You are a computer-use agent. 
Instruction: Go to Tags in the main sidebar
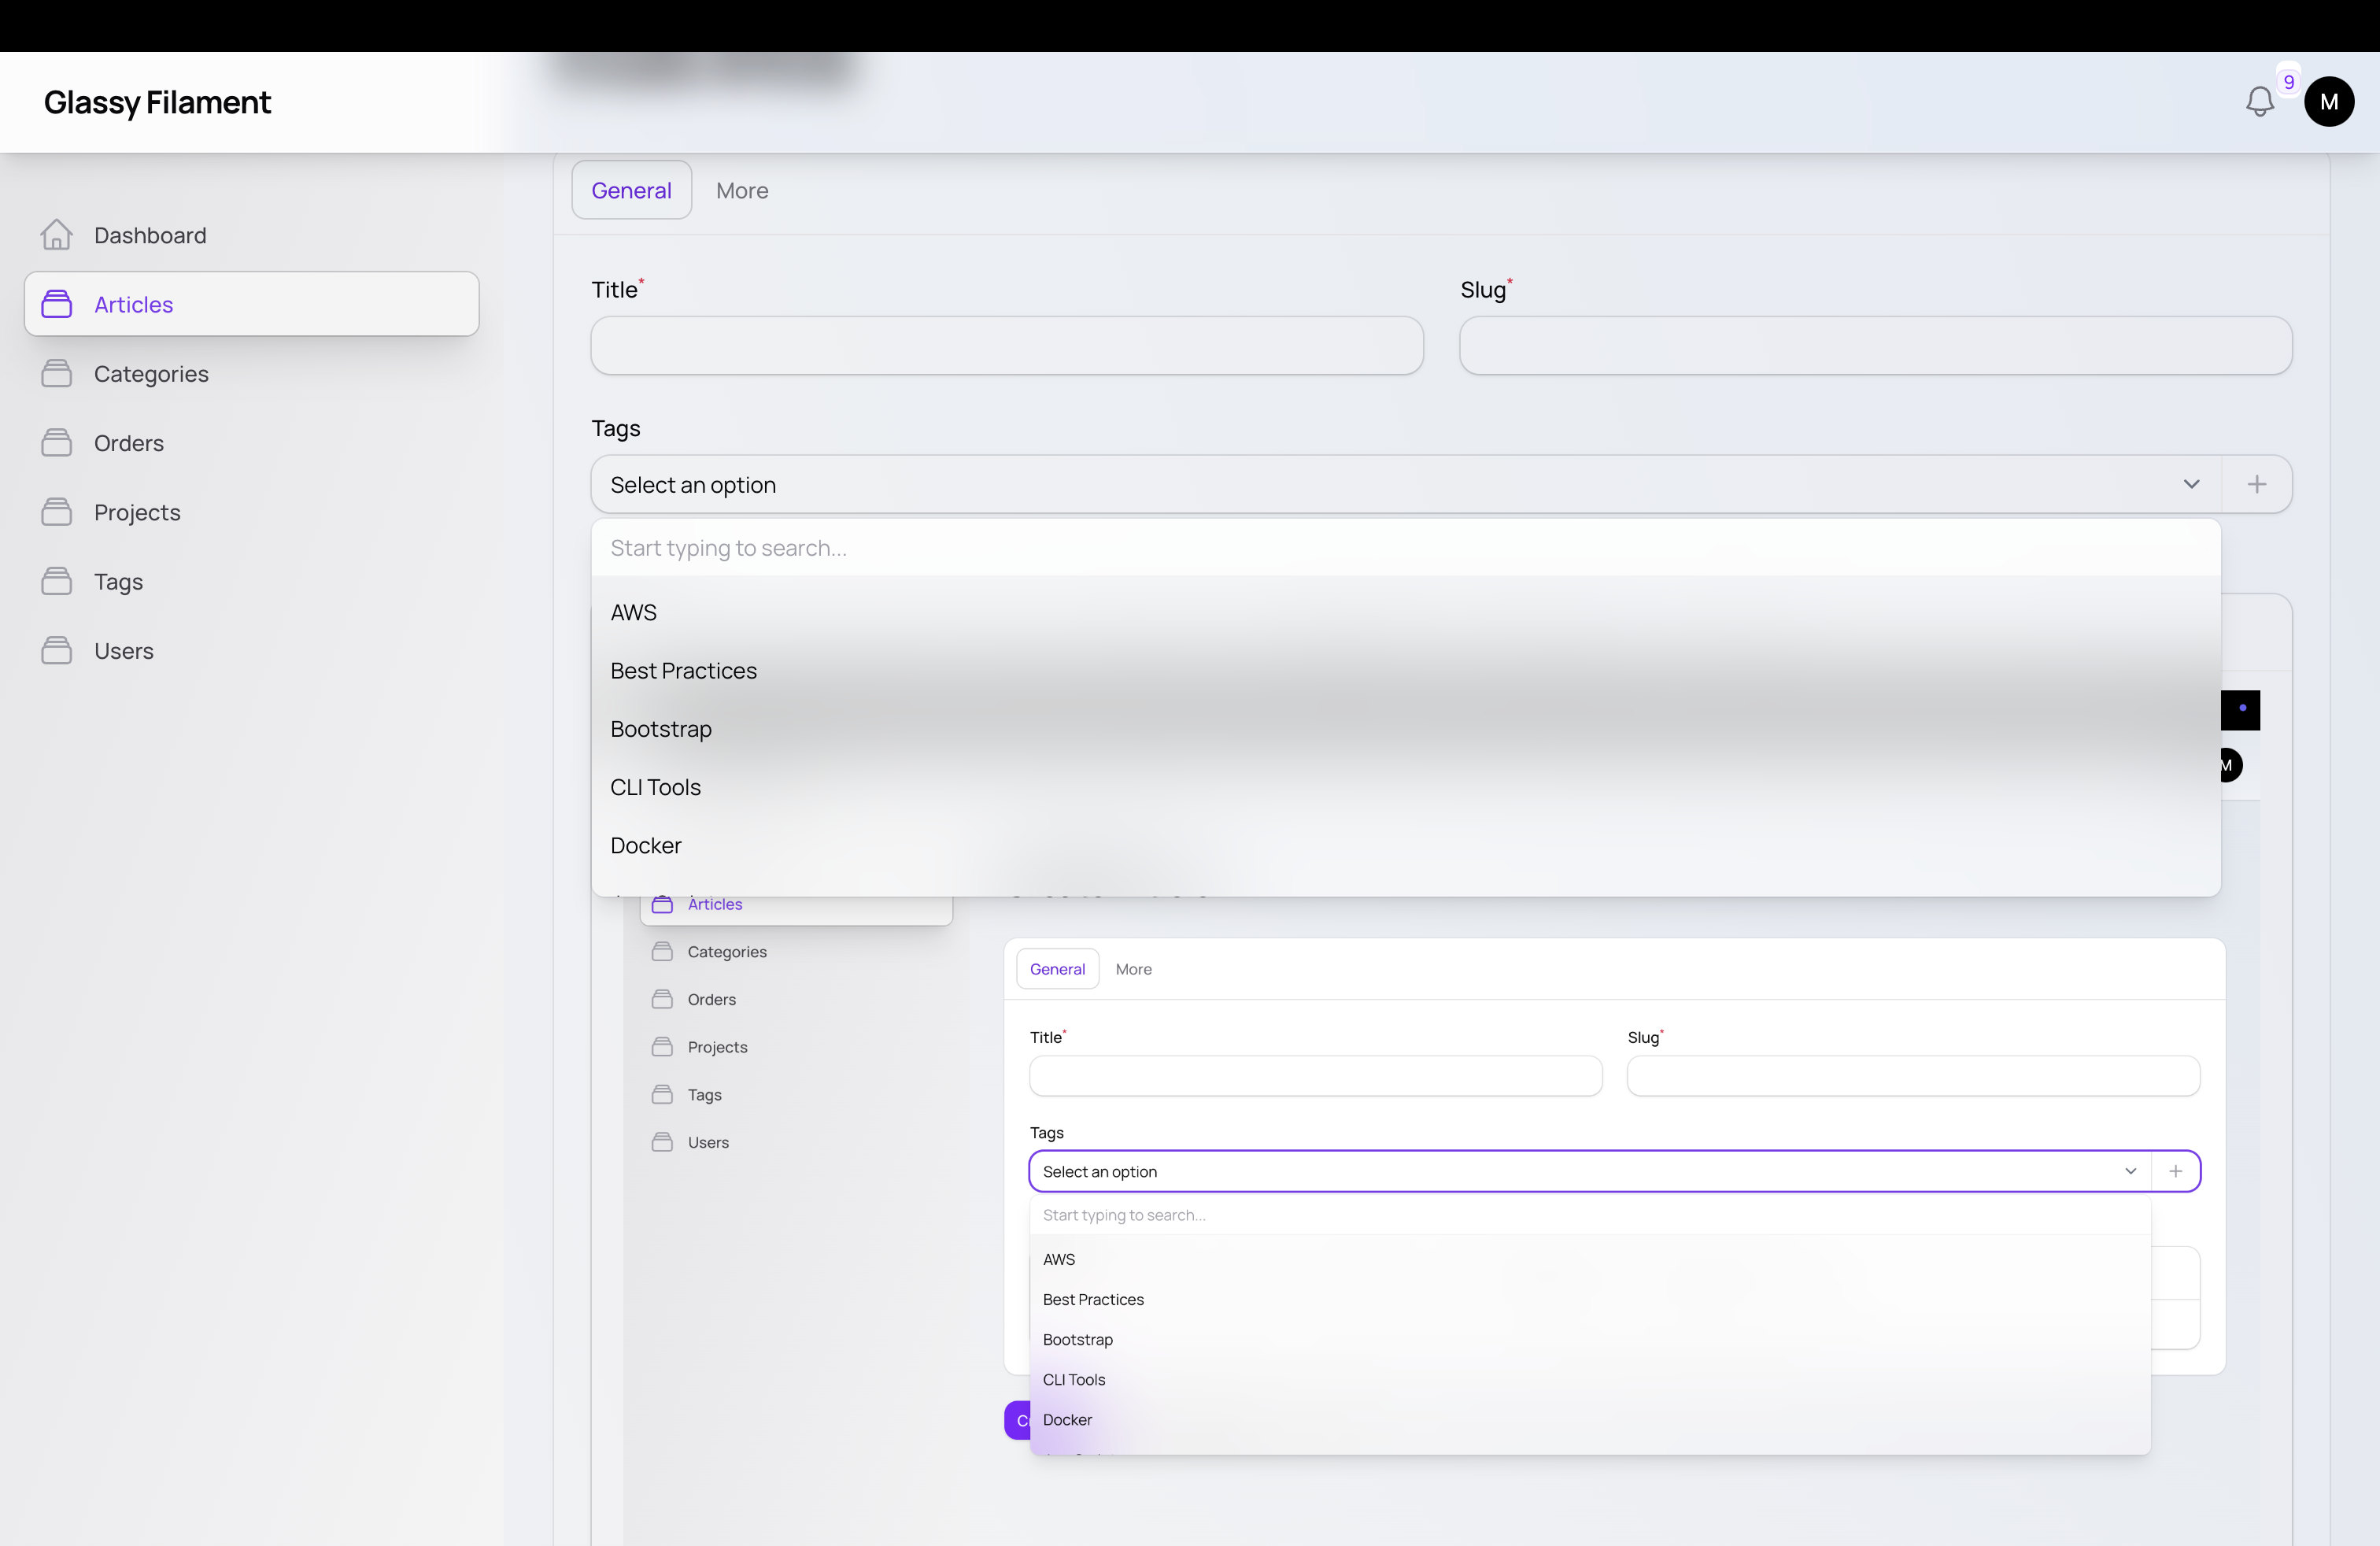pyautogui.click(x=252, y=581)
